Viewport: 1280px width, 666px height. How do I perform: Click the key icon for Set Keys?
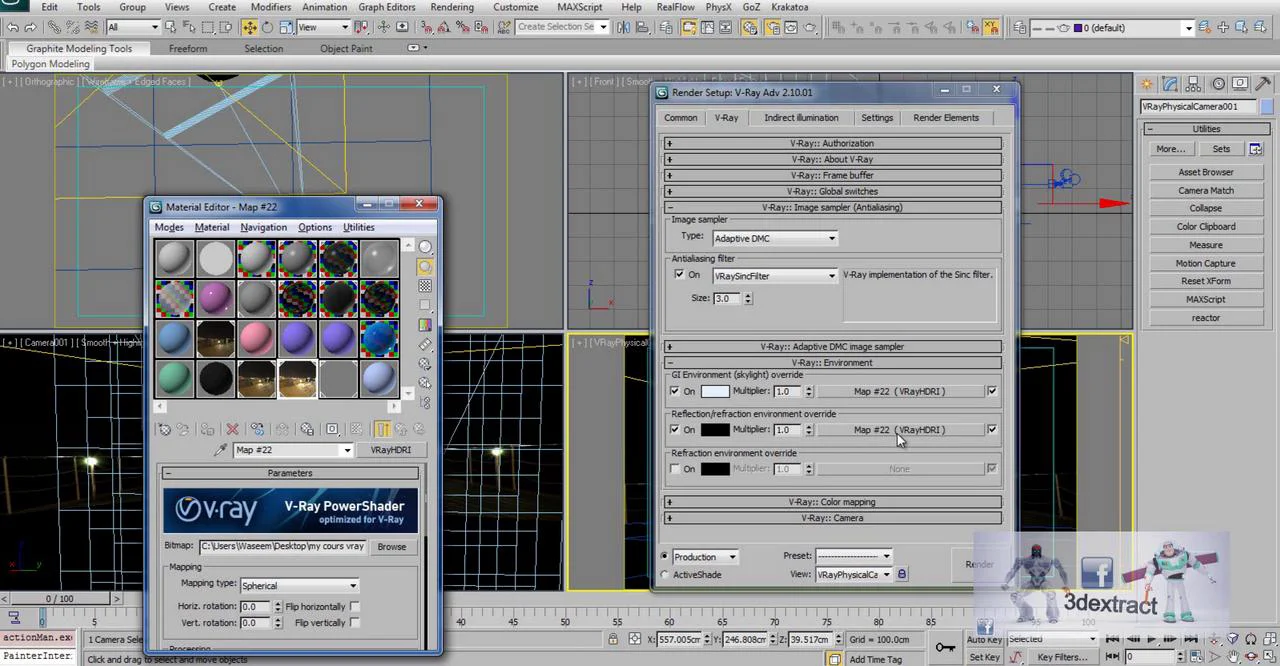click(x=944, y=648)
